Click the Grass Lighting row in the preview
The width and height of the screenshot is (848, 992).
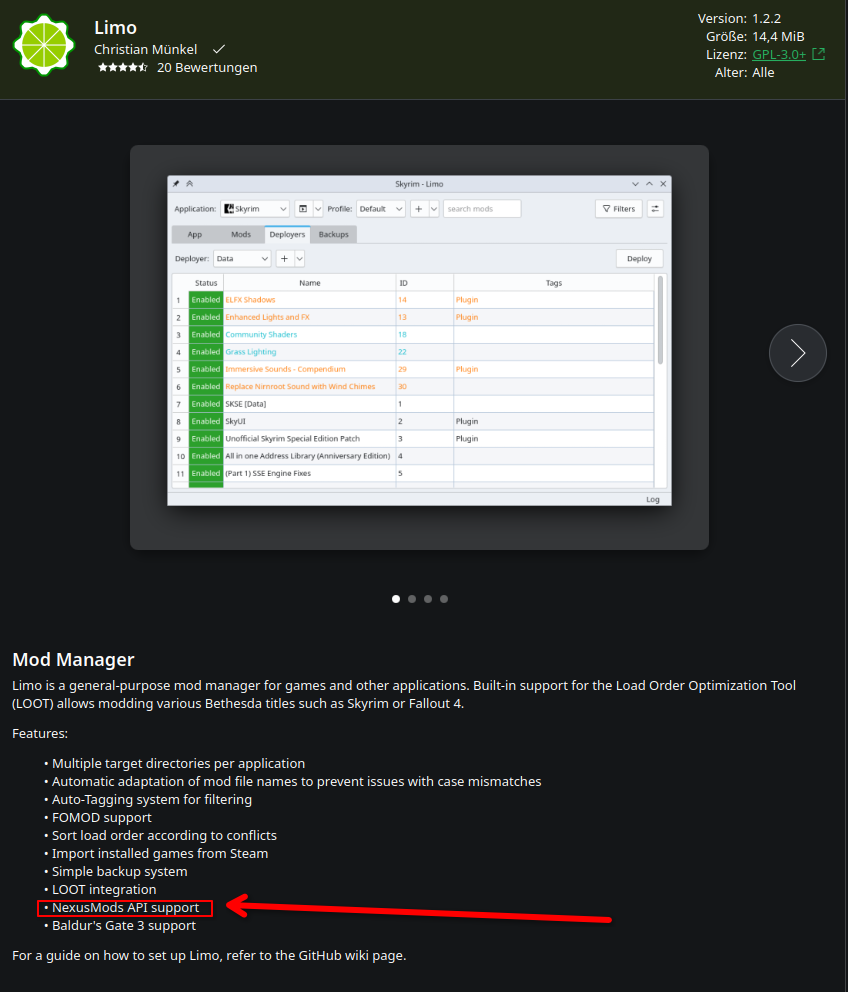pyautogui.click(x=413, y=352)
